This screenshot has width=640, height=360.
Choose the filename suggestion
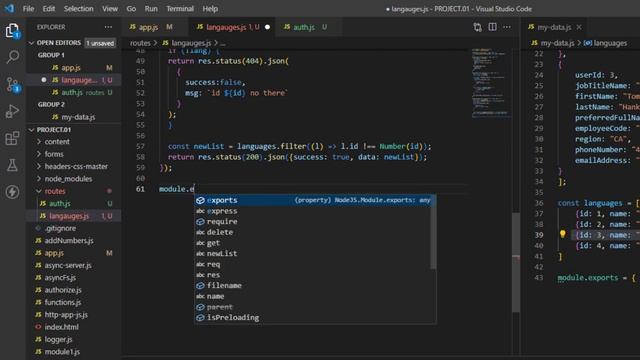pos(313,285)
